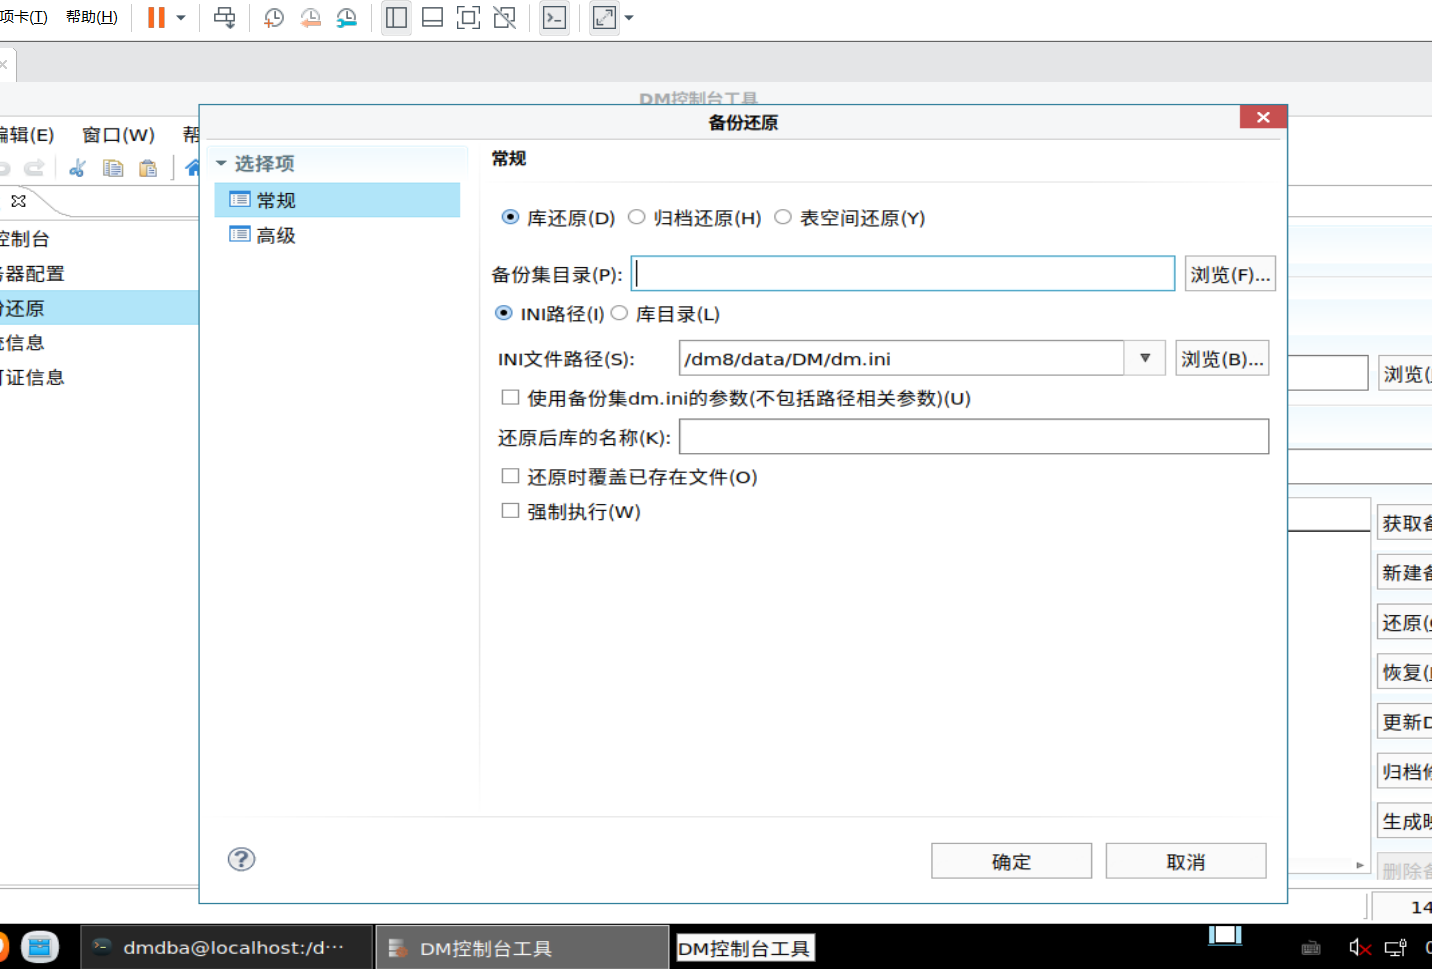Focus the 还原后库的名称(K) field

(974, 436)
